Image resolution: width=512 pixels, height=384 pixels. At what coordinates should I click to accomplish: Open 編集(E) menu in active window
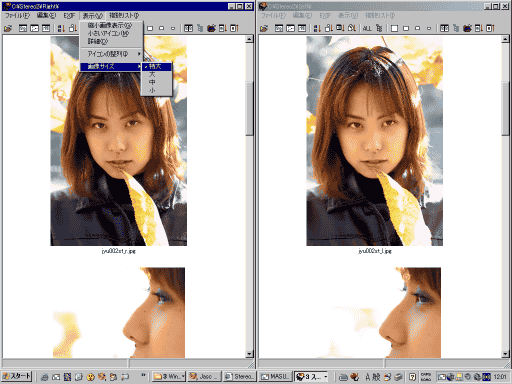coord(46,16)
